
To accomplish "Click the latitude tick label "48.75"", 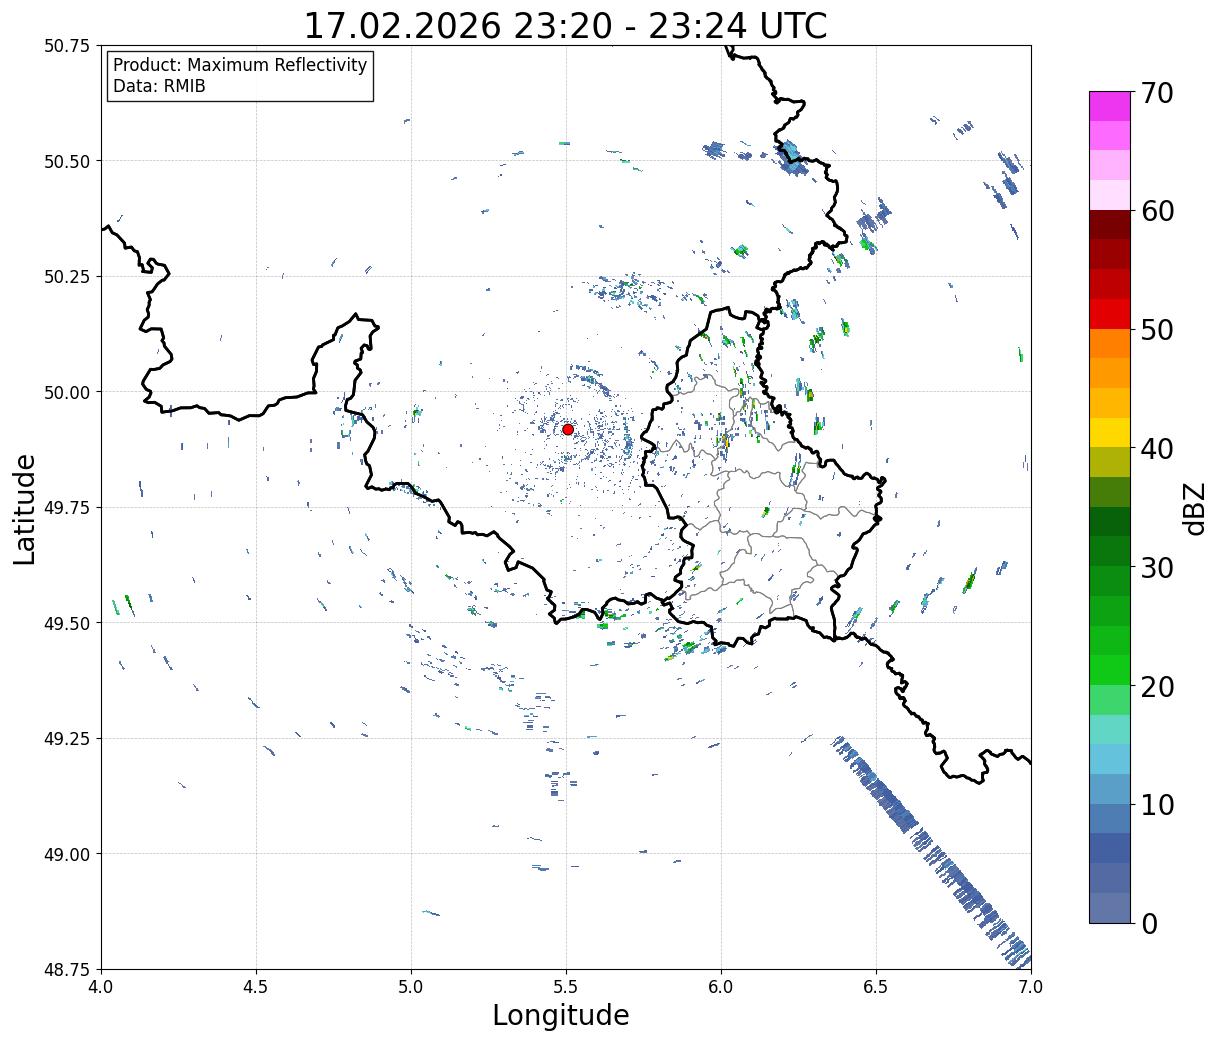I will [x=67, y=969].
